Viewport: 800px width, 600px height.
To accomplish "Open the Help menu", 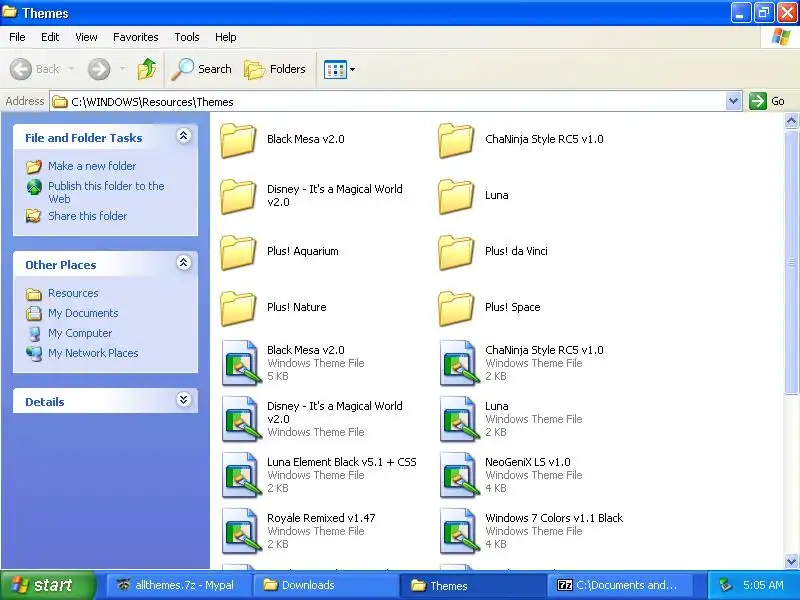I will [x=226, y=37].
